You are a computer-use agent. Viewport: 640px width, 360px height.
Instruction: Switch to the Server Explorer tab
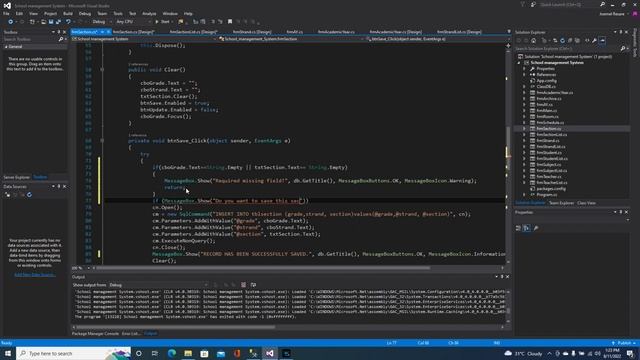click(17, 177)
